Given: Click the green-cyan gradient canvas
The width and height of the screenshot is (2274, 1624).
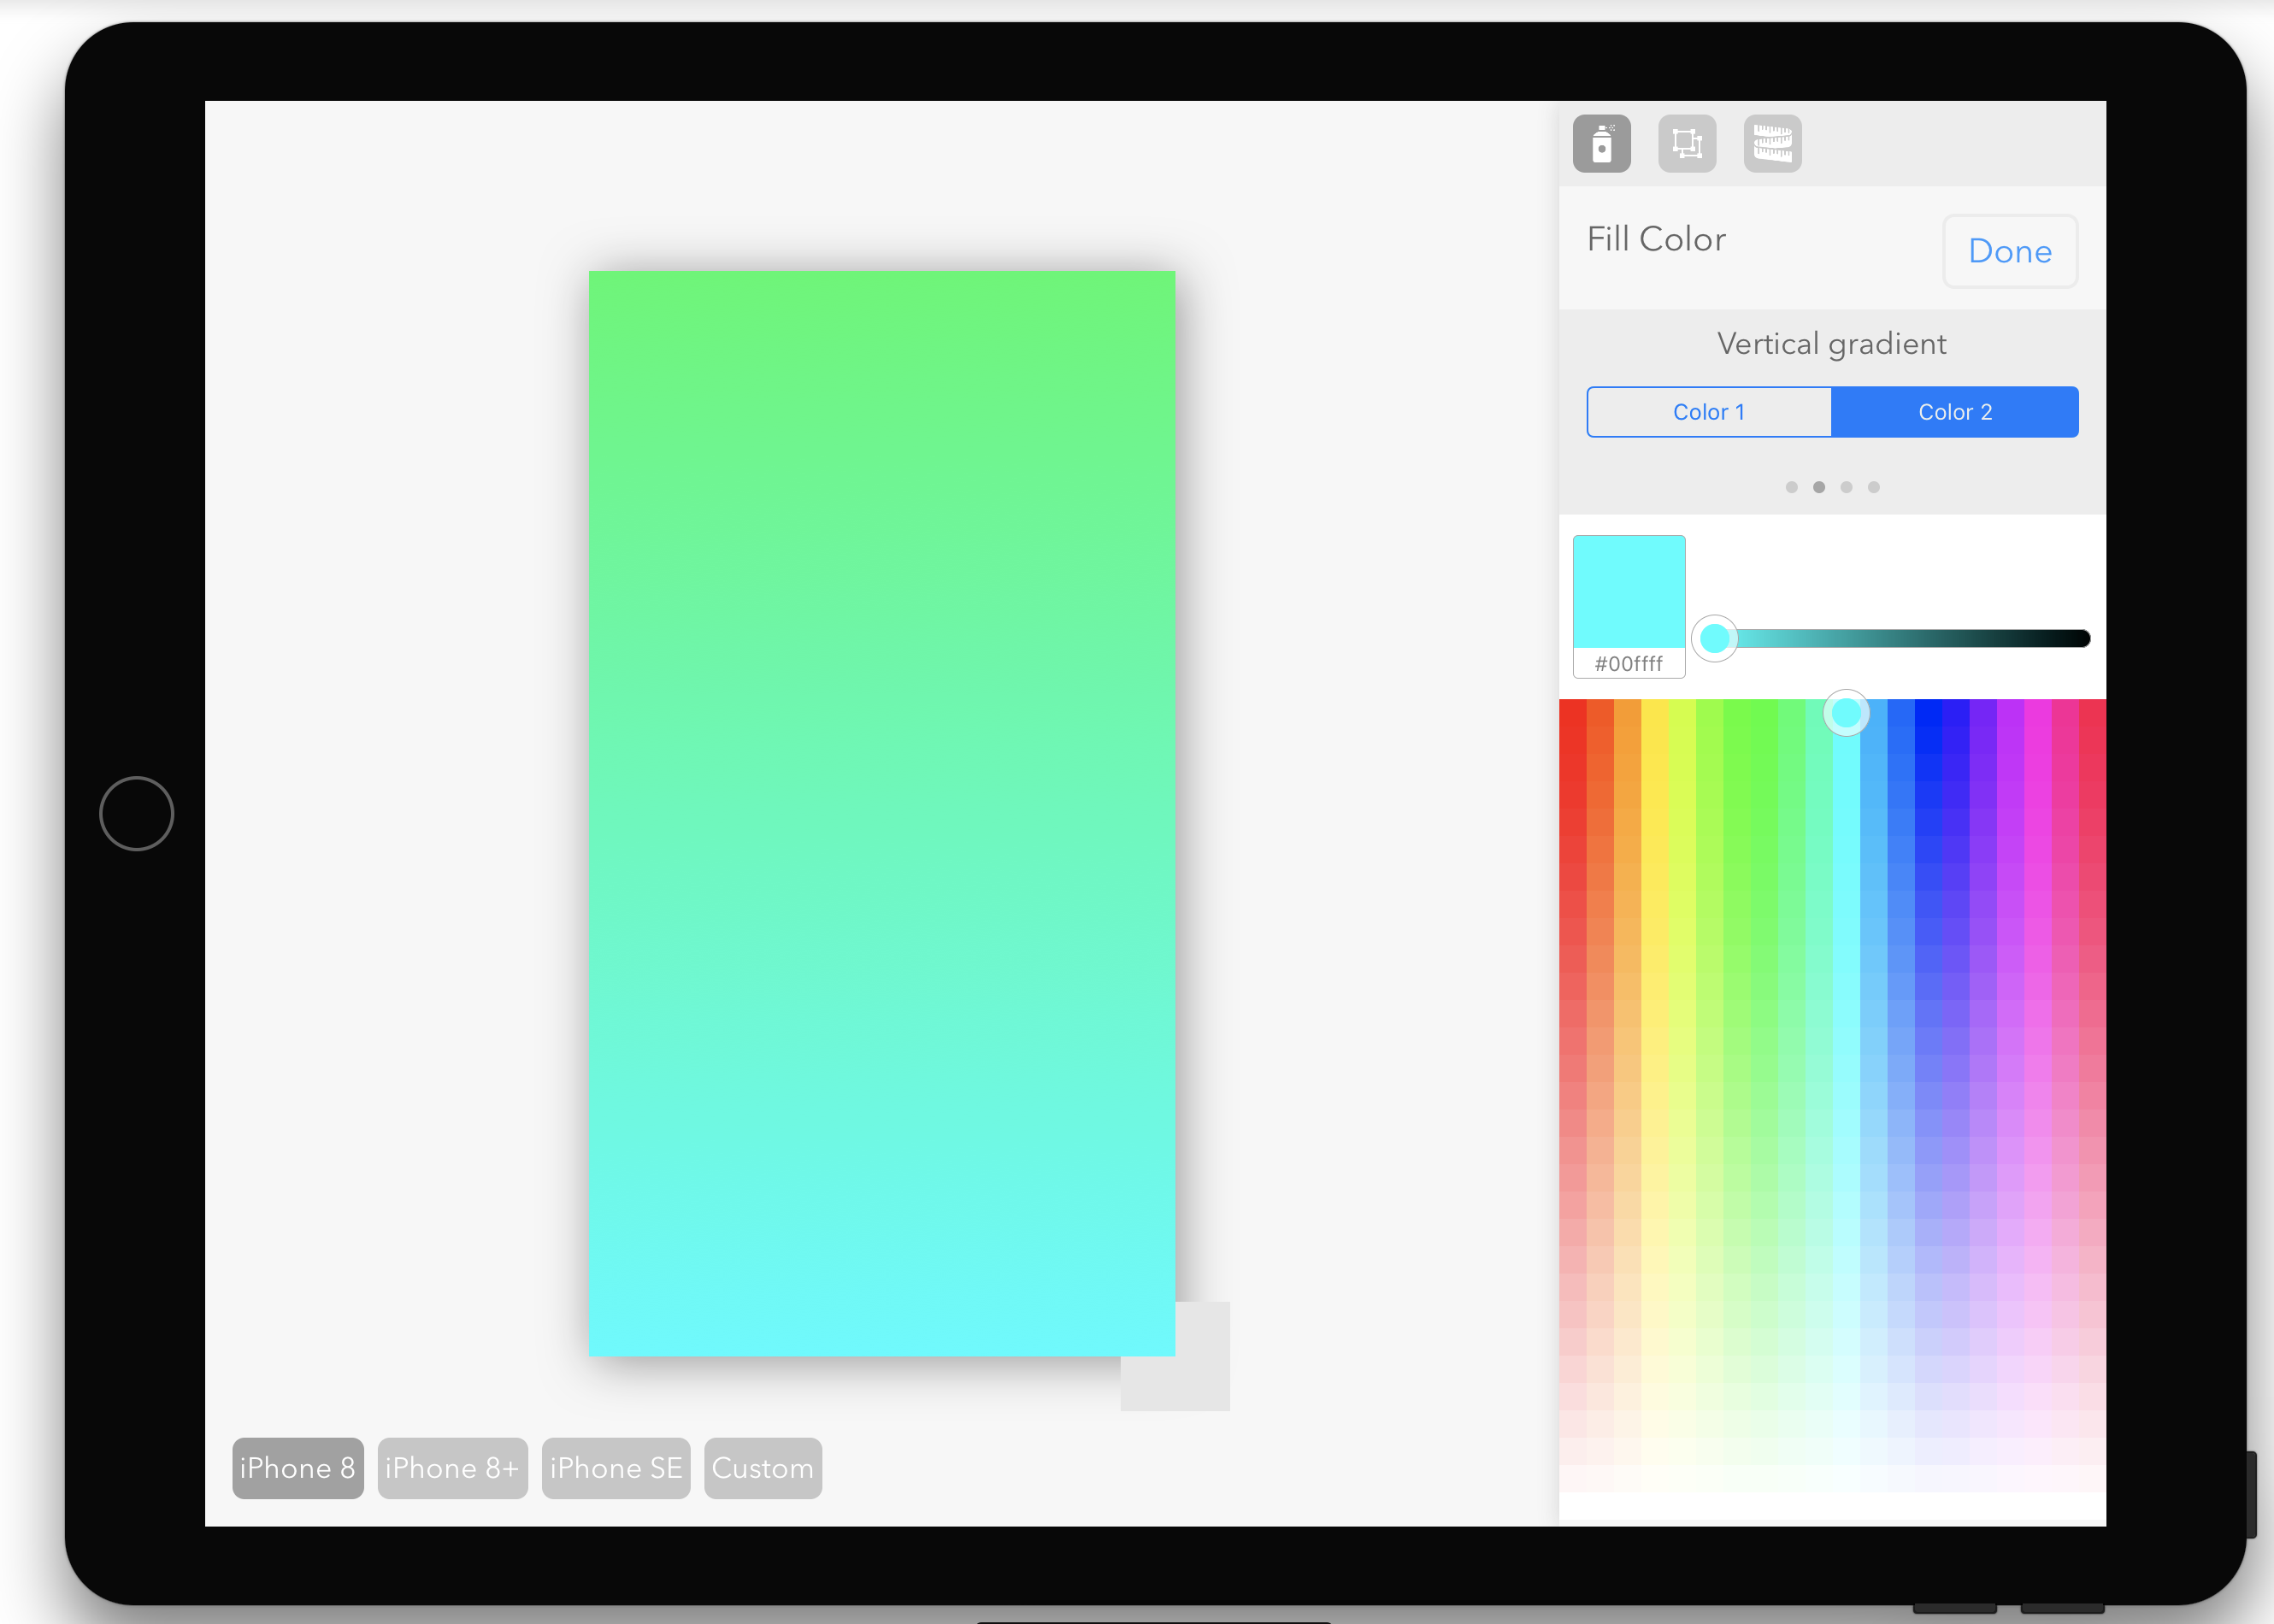Looking at the screenshot, I should click(881, 812).
